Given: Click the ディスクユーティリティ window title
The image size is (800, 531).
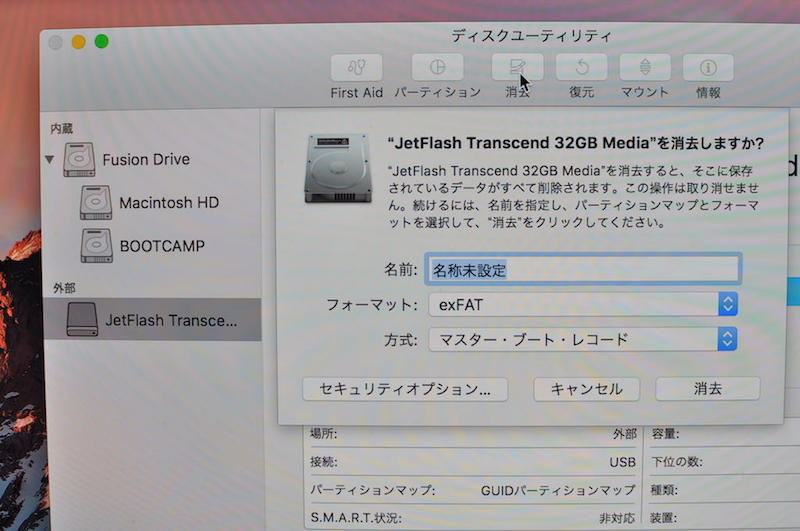Looking at the screenshot, I should pyautogui.click(x=531, y=36).
